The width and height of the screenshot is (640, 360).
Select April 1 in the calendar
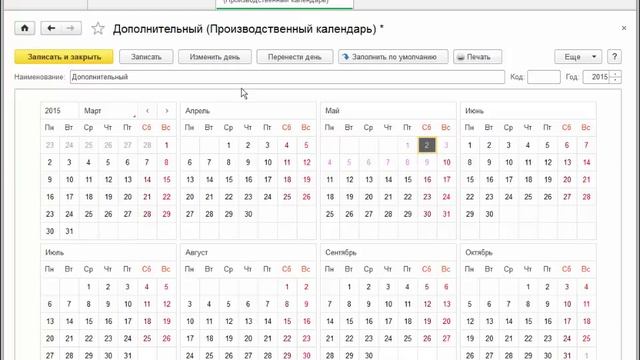pos(229,145)
